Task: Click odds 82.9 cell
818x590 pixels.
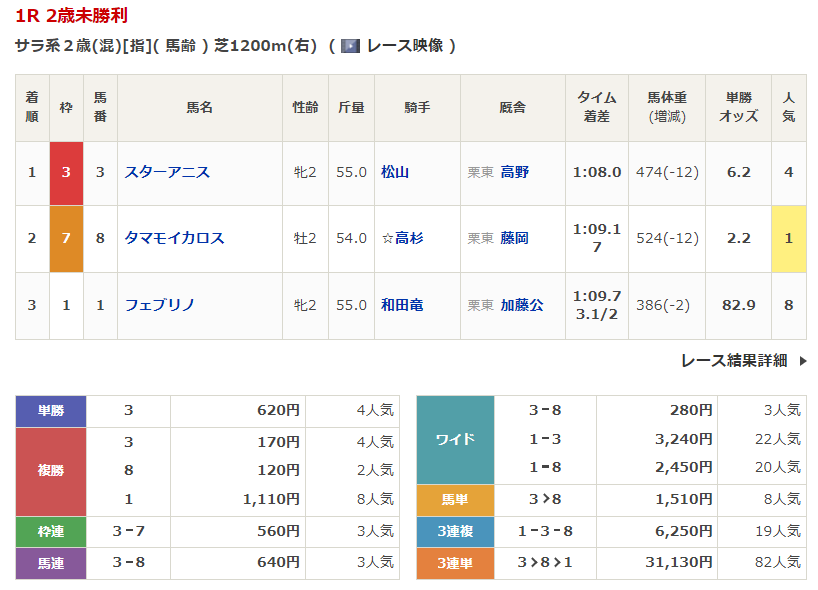Action: coord(739,305)
